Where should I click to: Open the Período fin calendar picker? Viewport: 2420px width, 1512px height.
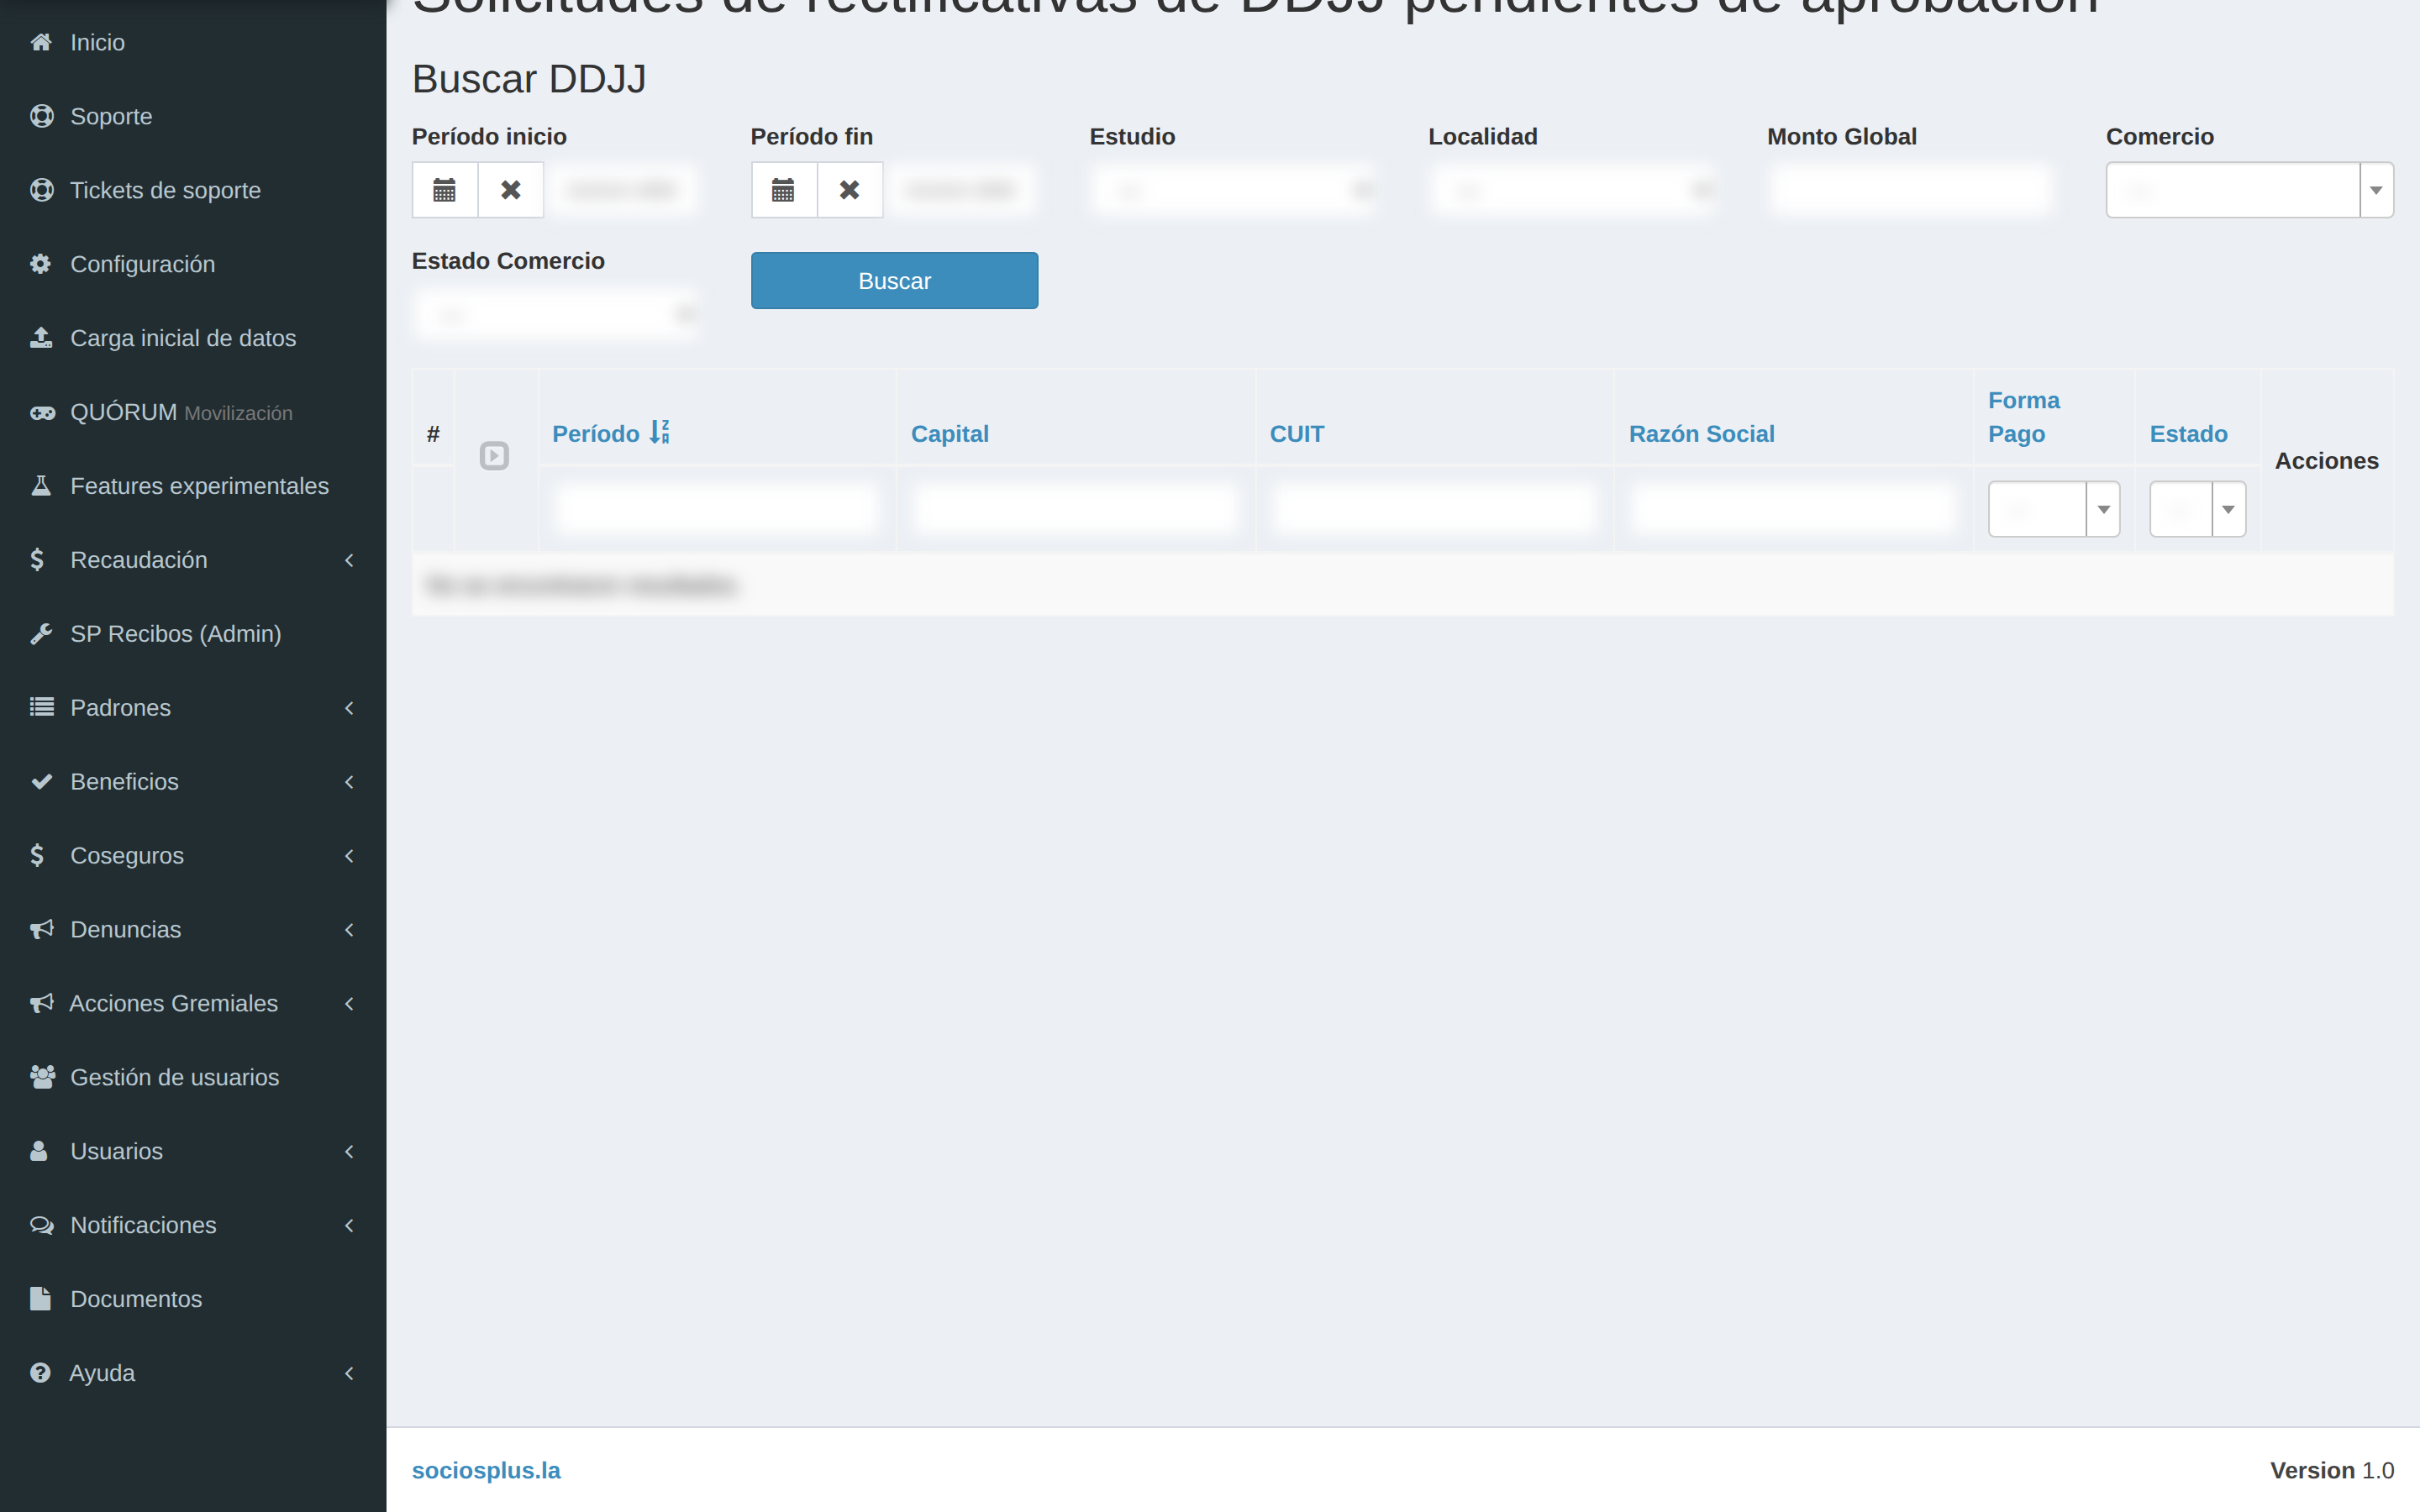coord(784,190)
